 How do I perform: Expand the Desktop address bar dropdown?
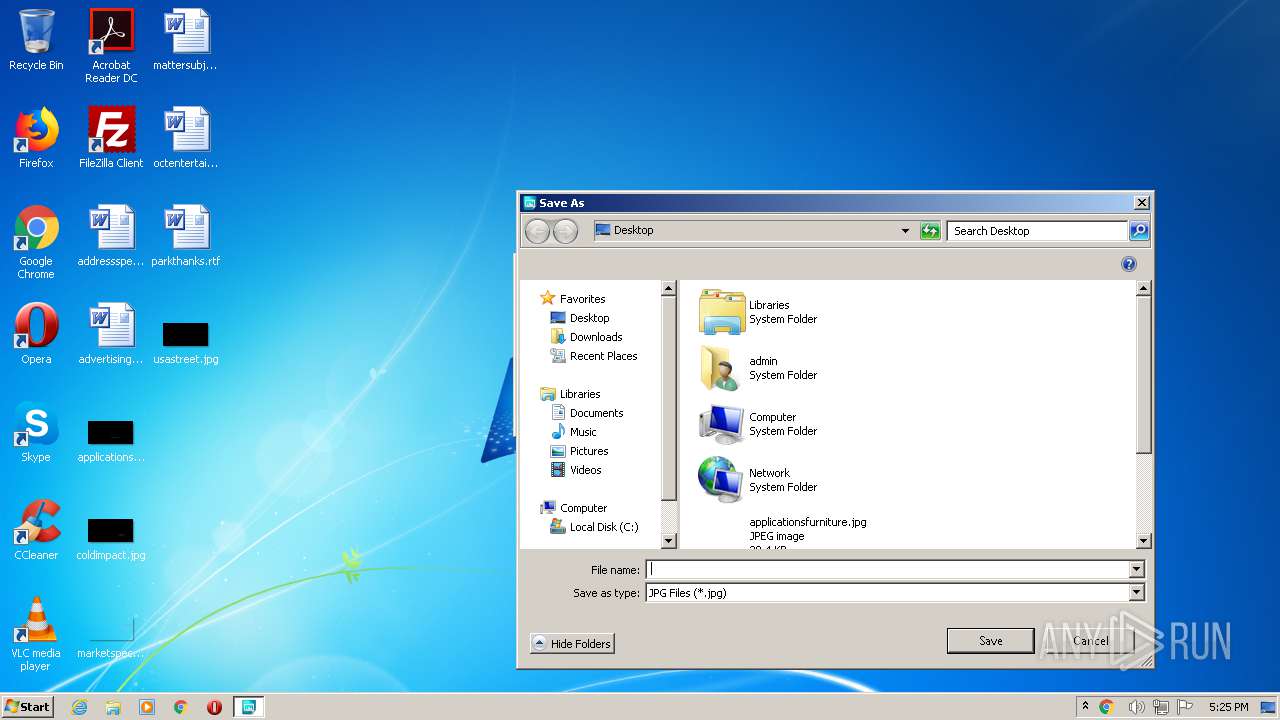pos(905,231)
